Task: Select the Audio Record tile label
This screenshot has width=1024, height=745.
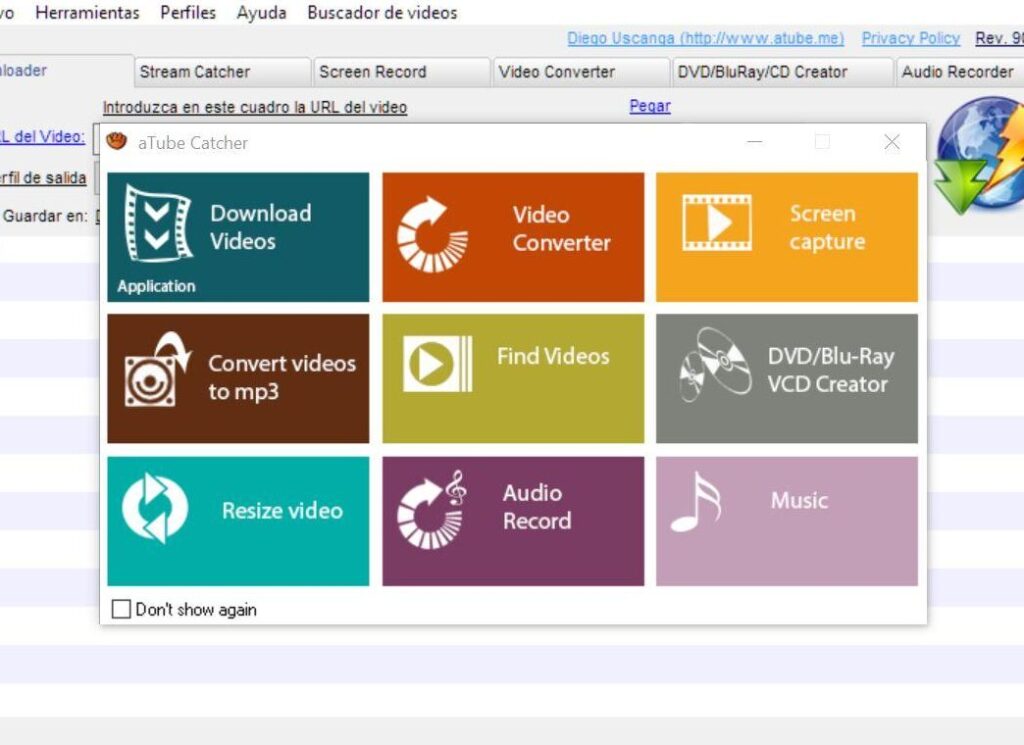Action: (x=537, y=507)
